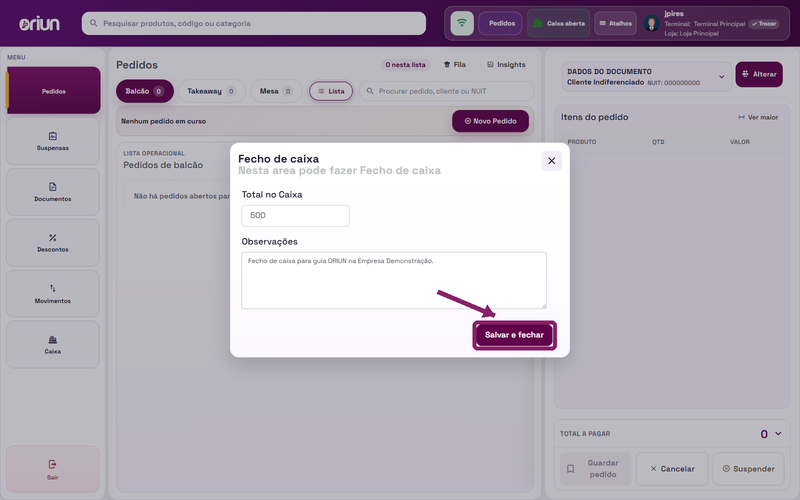Click the VALOR column header
This screenshot has height=500, width=800.
[x=740, y=142]
